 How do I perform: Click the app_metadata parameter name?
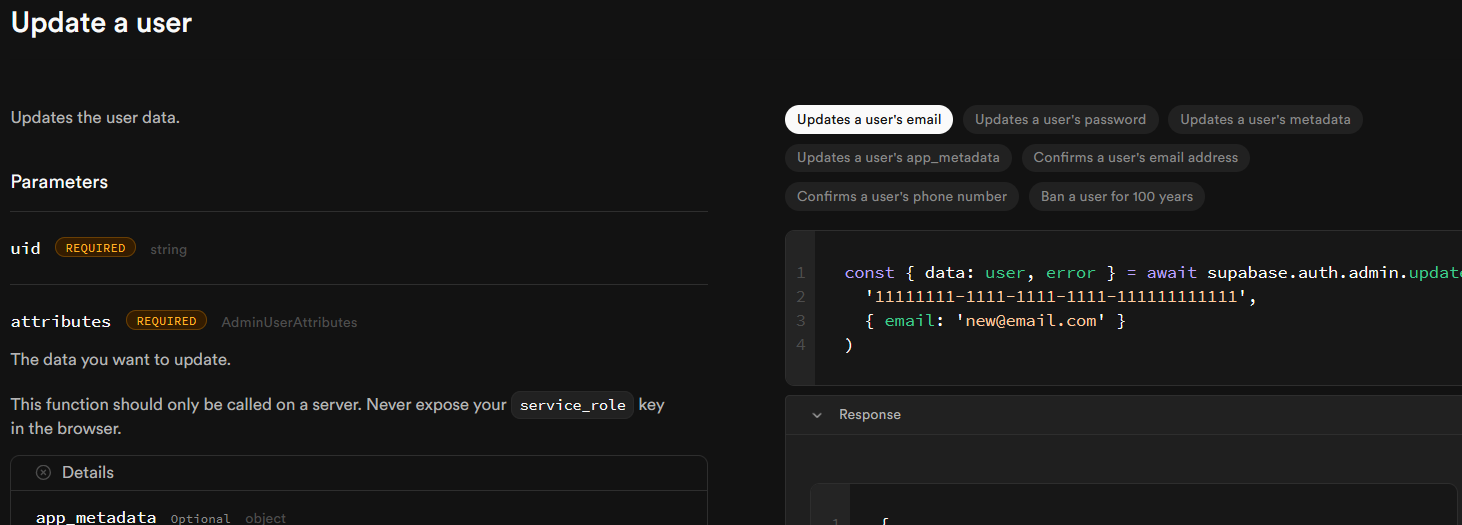coord(96,518)
